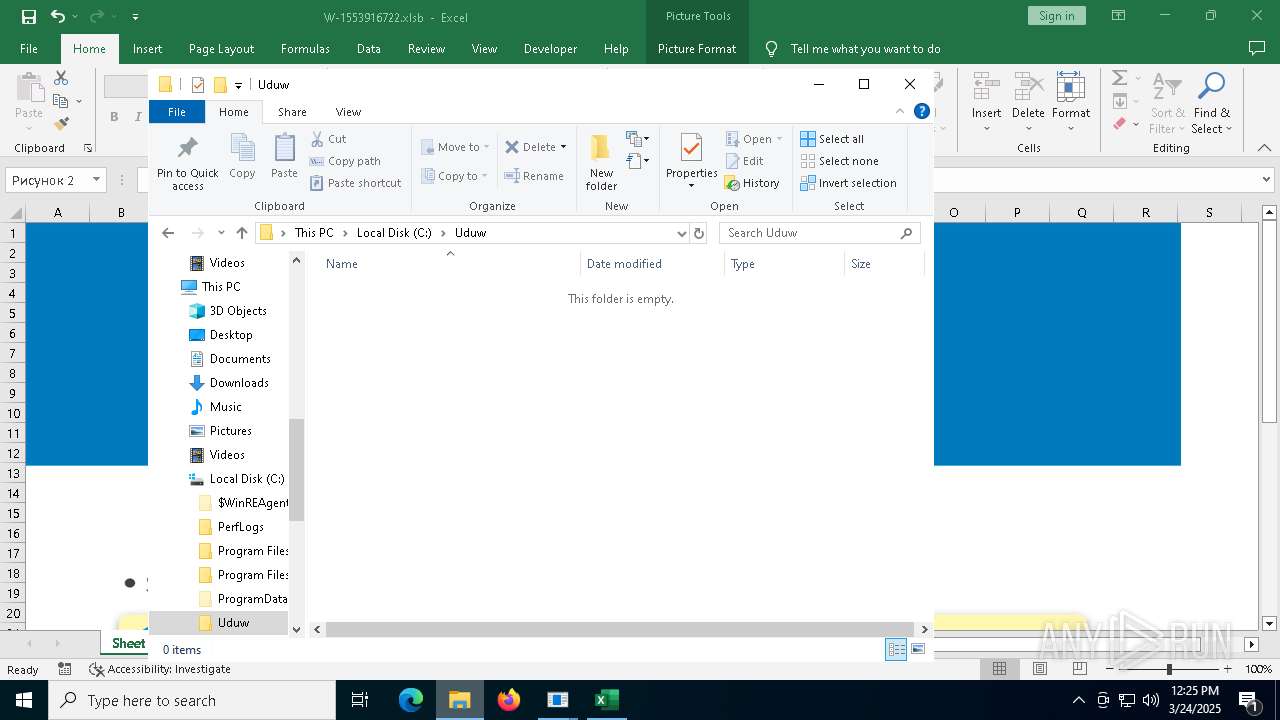Click Windows taskbar search box
This screenshot has width=1280, height=720.
(x=192, y=700)
